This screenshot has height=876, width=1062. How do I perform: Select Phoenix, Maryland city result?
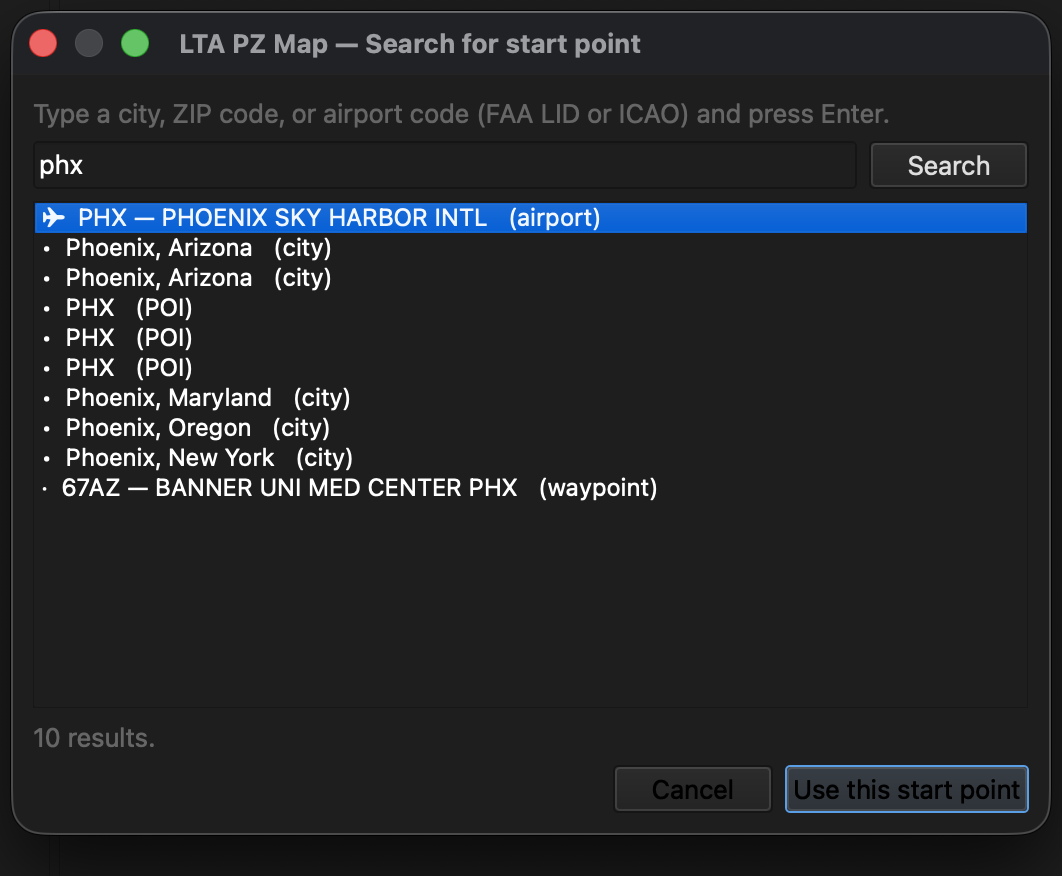pyautogui.click(x=531, y=398)
